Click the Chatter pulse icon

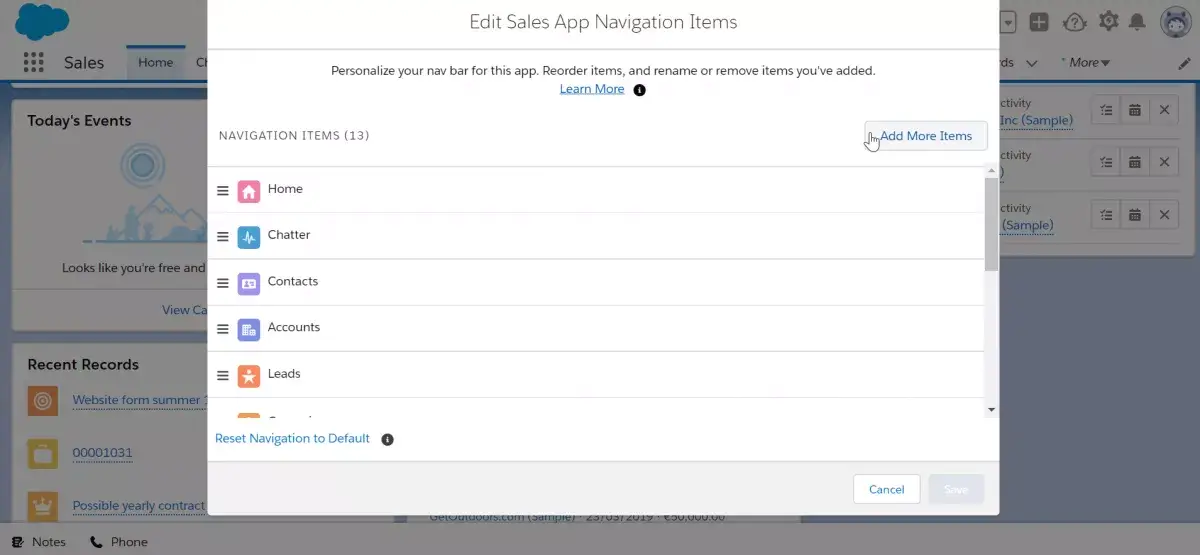click(249, 236)
